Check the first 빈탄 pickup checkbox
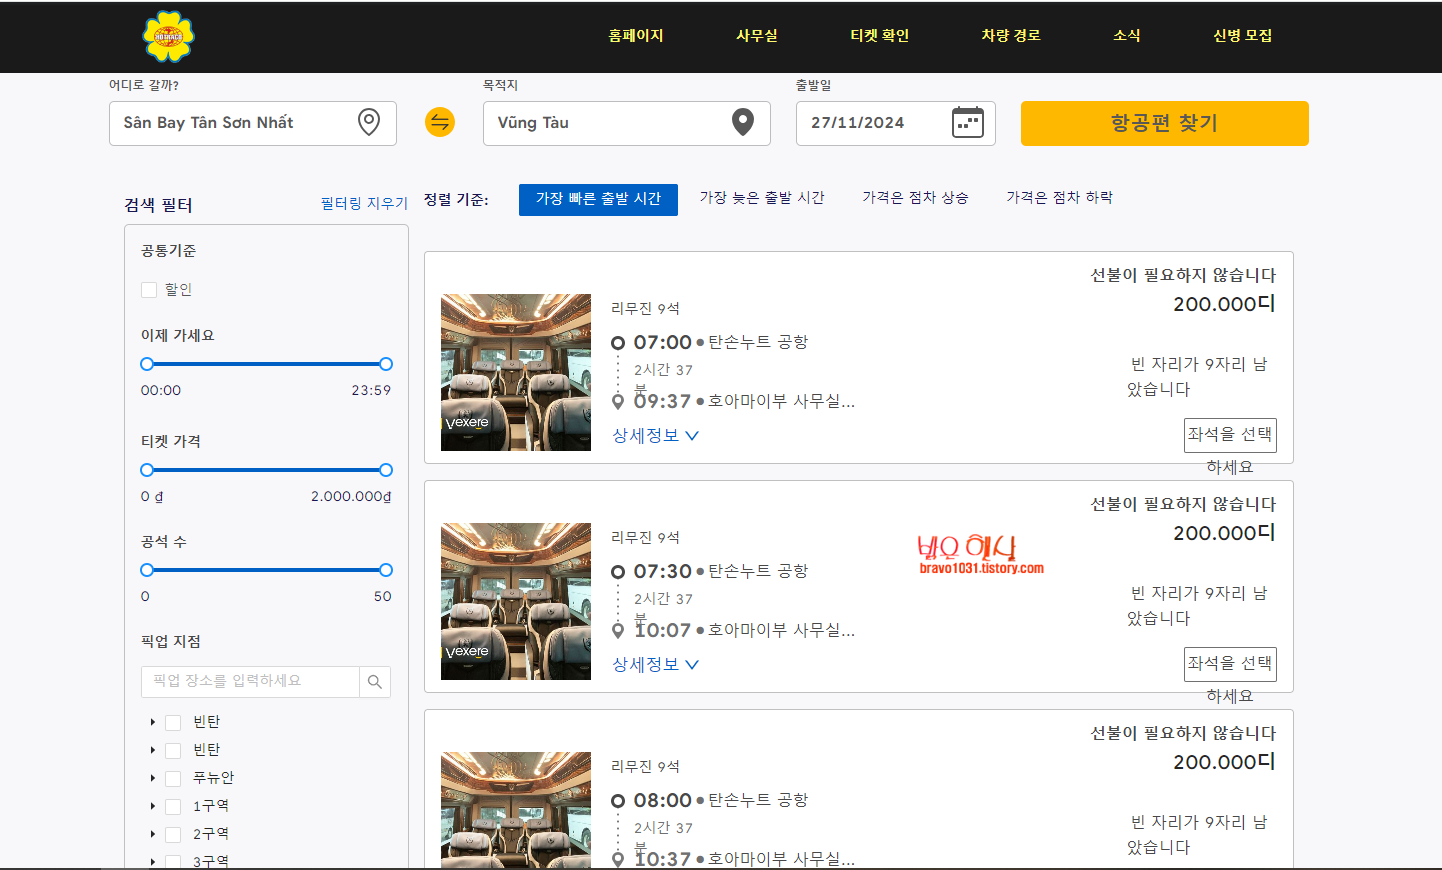The image size is (1442, 870). click(173, 723)
